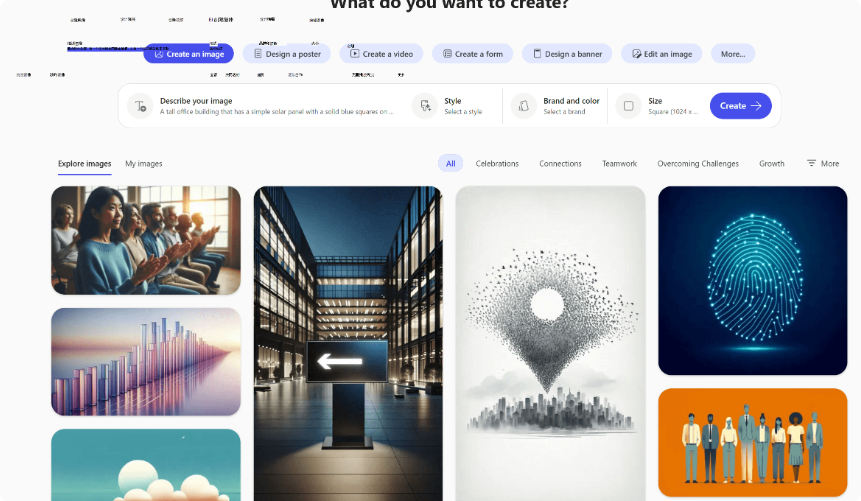
Task: Expand the More filters menu
Action: tap(822, 163)
